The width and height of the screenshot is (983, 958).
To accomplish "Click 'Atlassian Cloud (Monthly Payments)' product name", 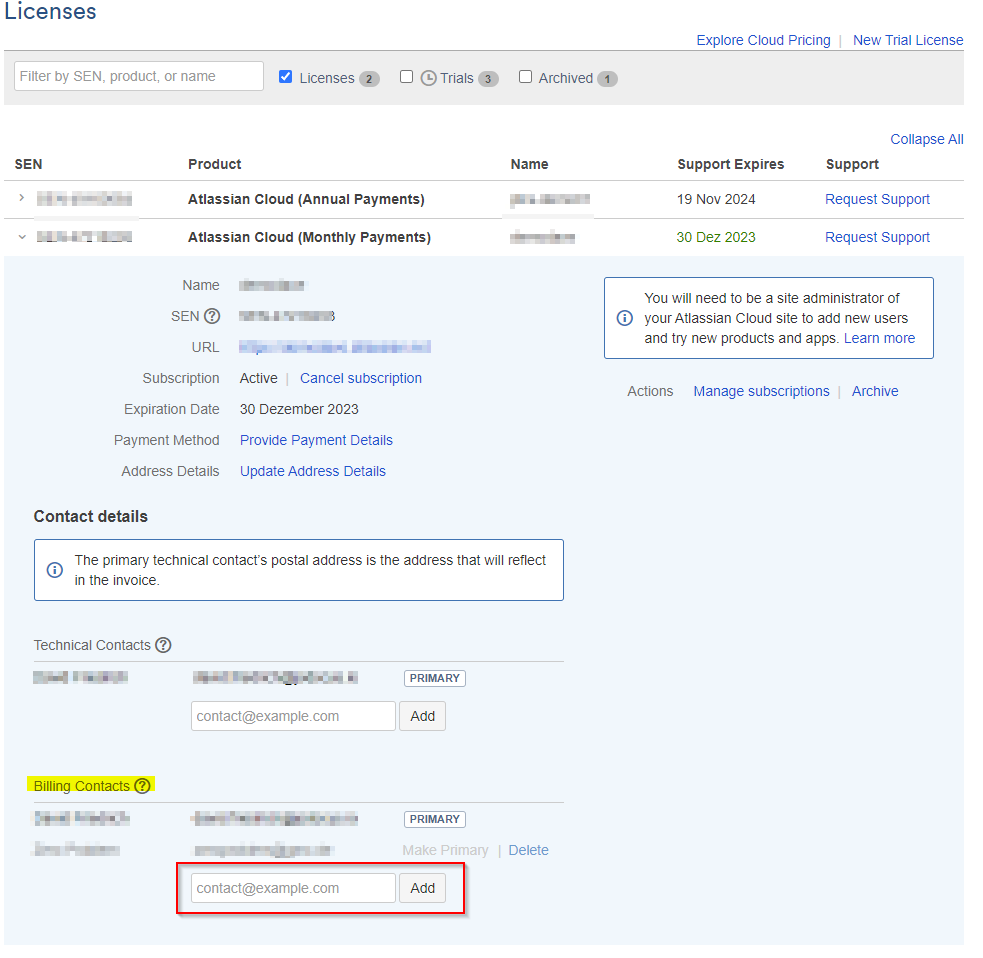I will pyautogui.click(x=309, y=237).
